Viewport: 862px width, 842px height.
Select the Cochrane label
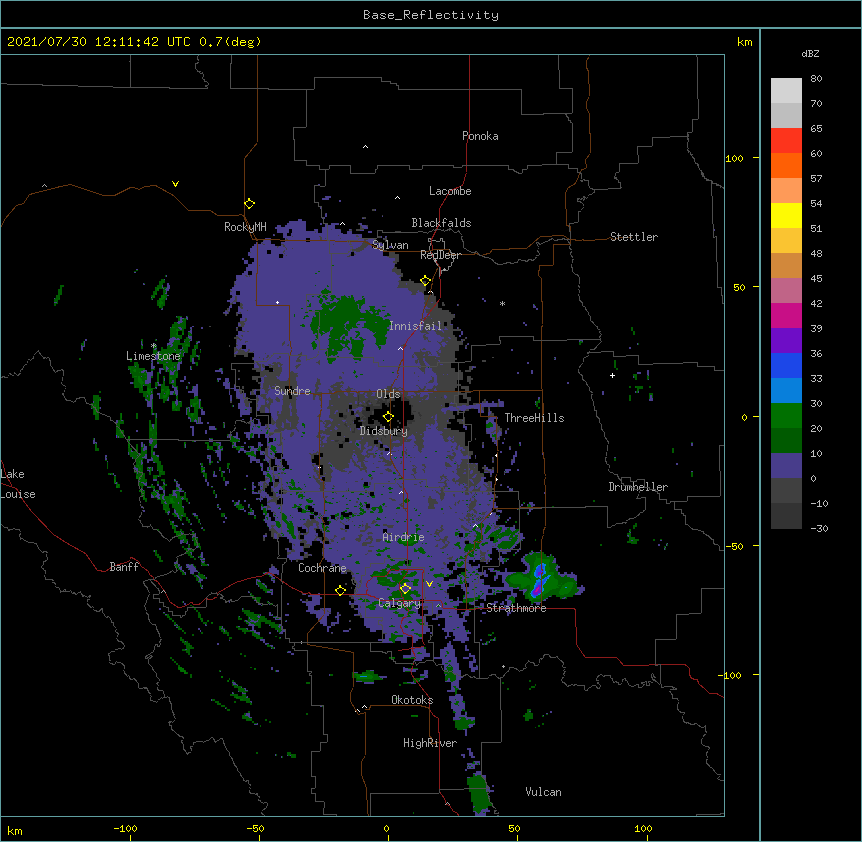tap(323, 568)
